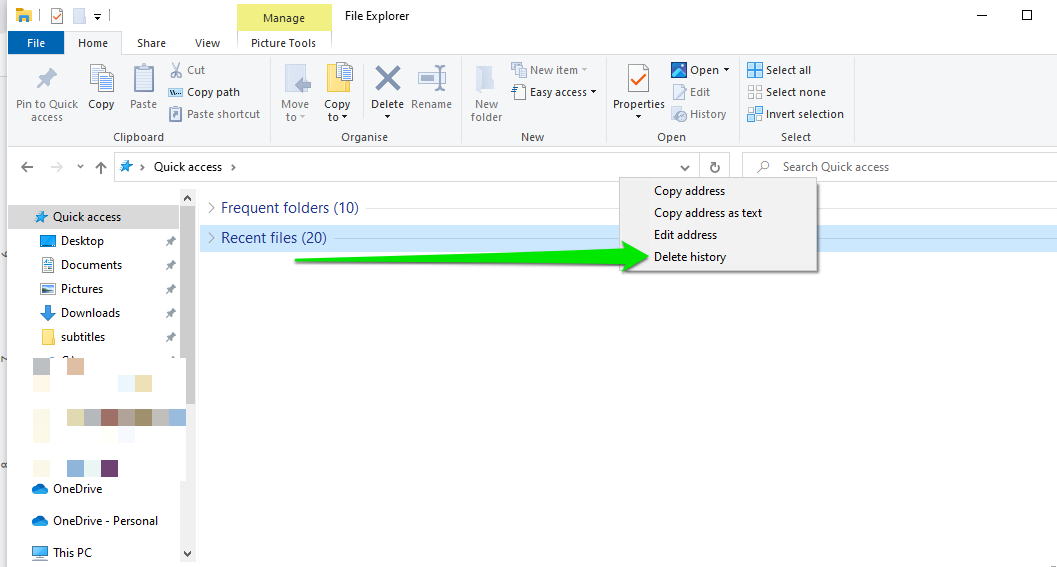Expand Frequent folders group
The image size is (1057, 567).
tap(211, 208)
